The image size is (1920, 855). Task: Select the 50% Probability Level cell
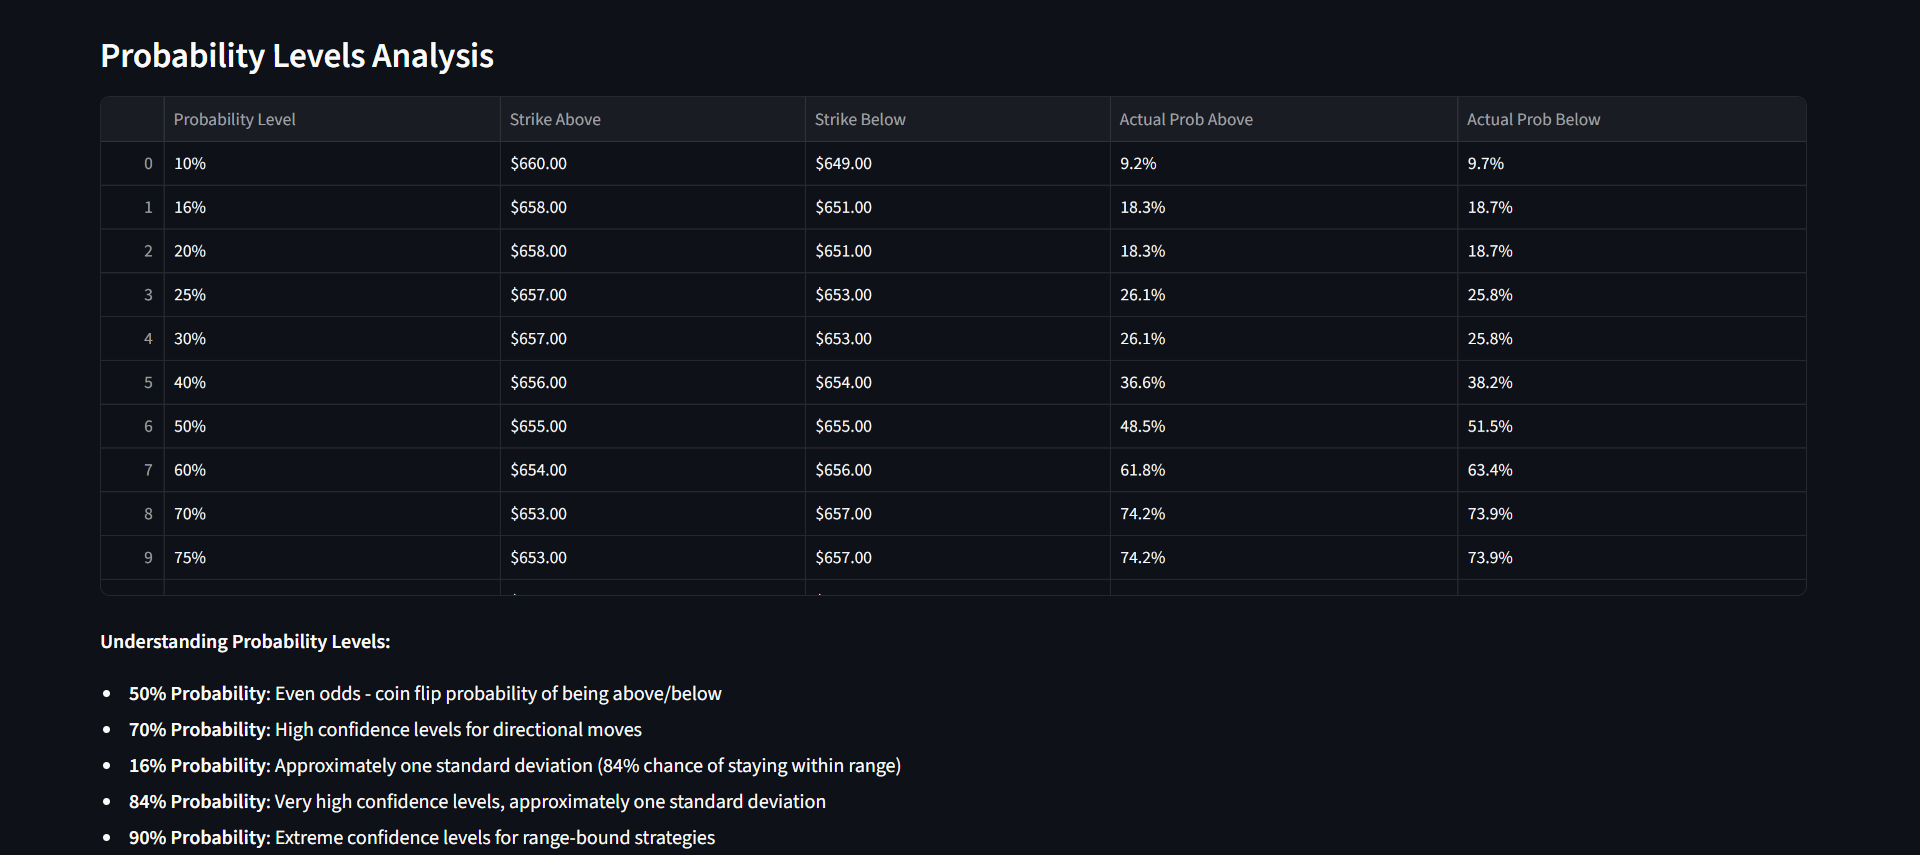click(x=190, y=427)
